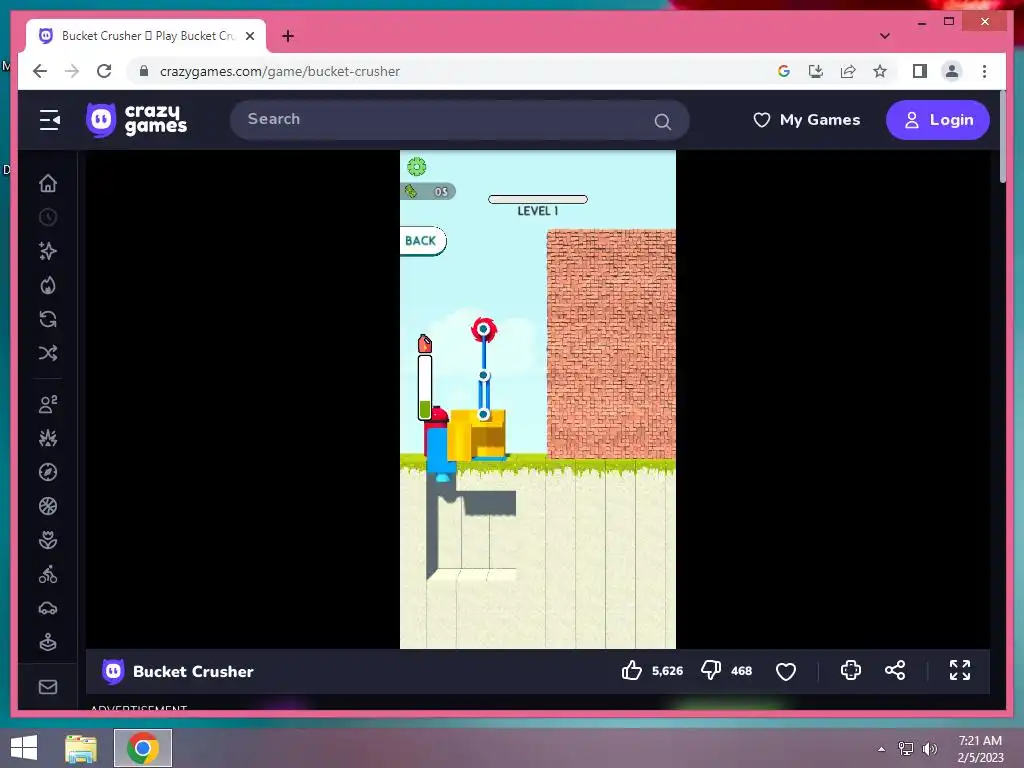Click Chrome in the taskbar
This screenshot has height=768, width=1024.
143,748
